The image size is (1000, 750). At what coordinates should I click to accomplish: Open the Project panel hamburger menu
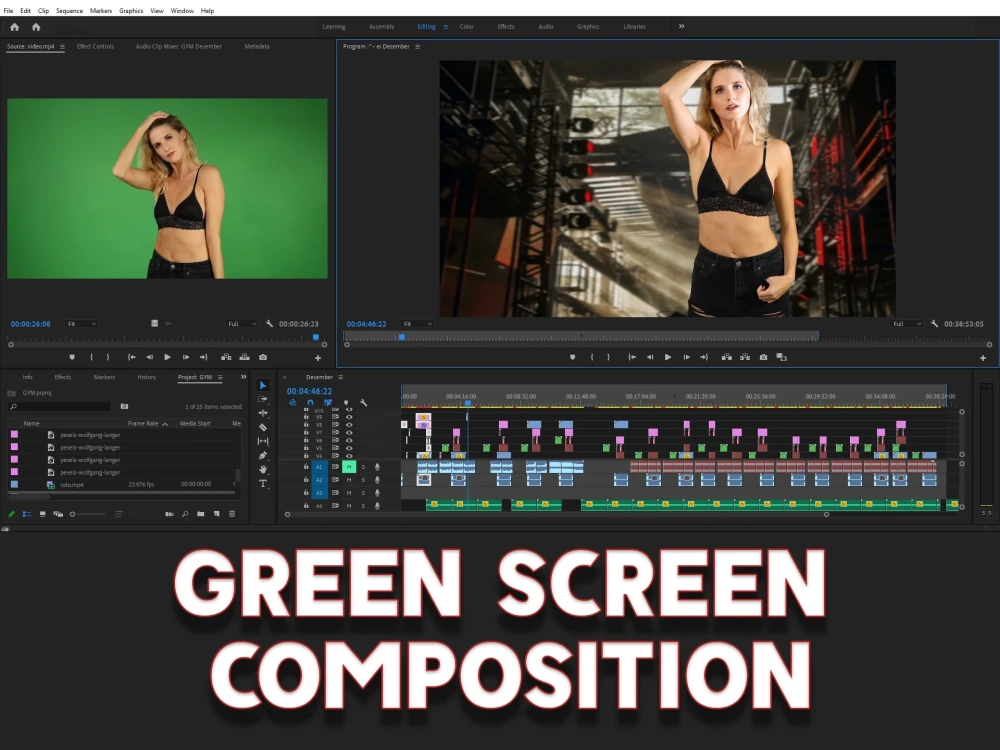(219, 377)
